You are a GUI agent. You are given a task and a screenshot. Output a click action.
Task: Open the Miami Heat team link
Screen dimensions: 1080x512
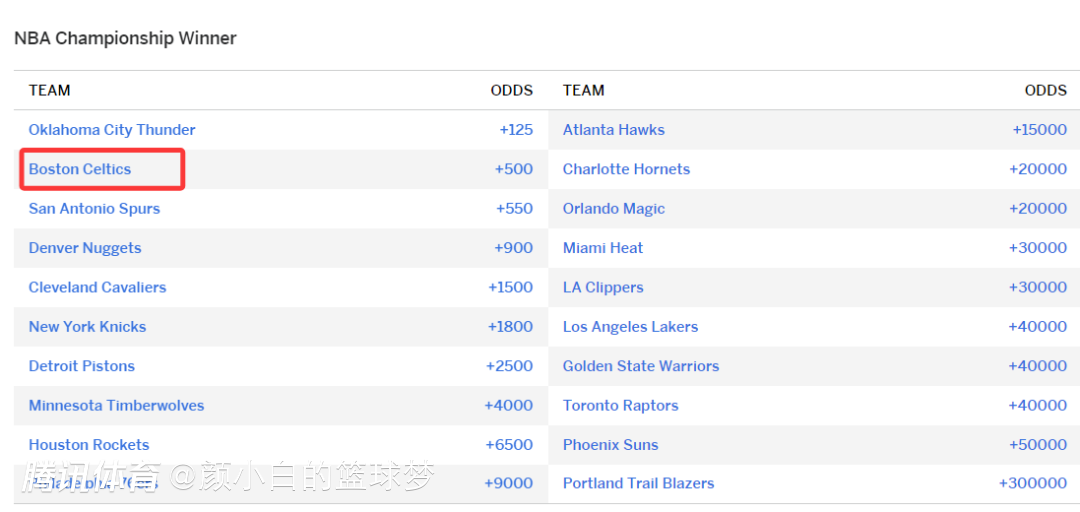pyautogui.click(x=603, y=248)
